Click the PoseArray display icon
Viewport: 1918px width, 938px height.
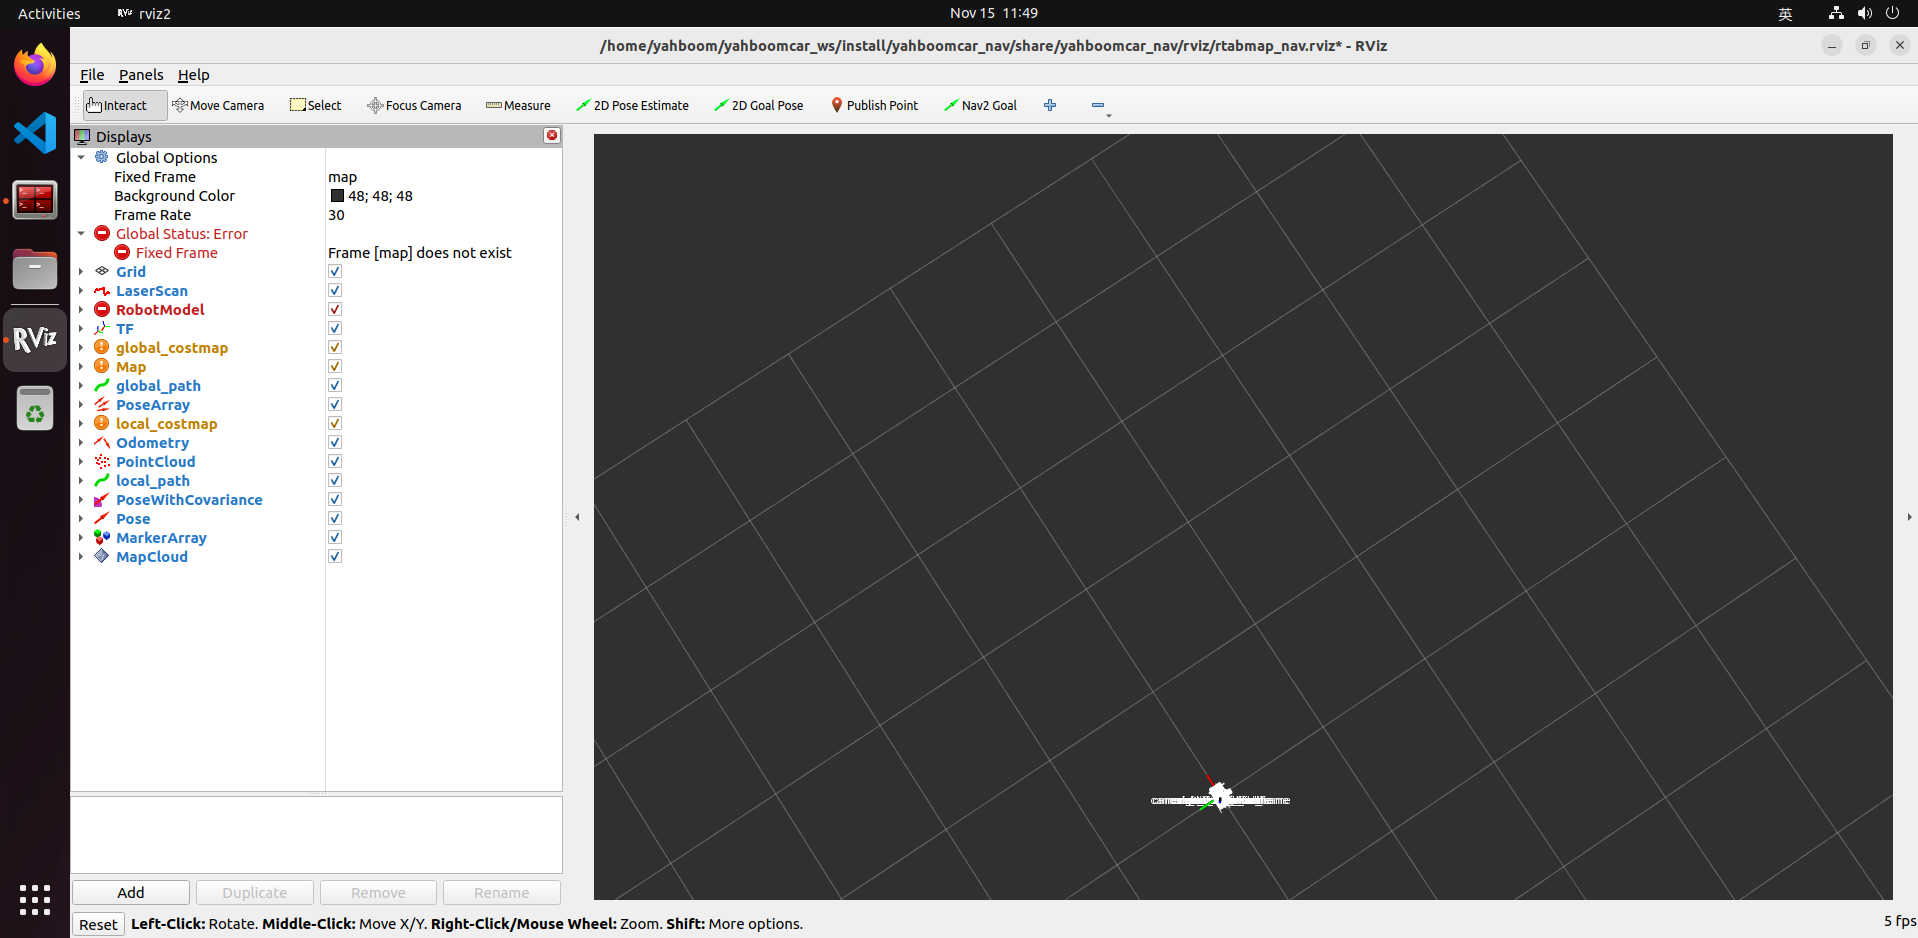pyautogui.click(x=102, y=404)
